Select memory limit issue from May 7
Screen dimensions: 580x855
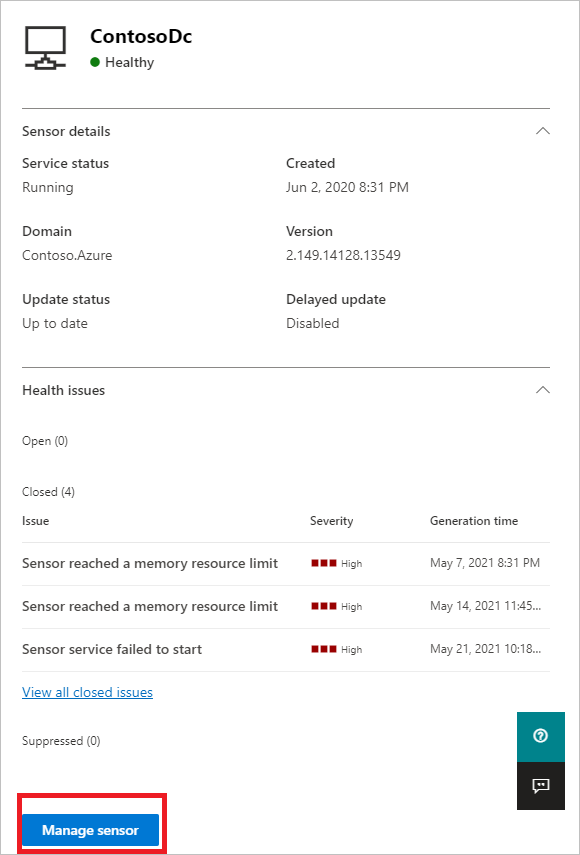pos(286,564)
